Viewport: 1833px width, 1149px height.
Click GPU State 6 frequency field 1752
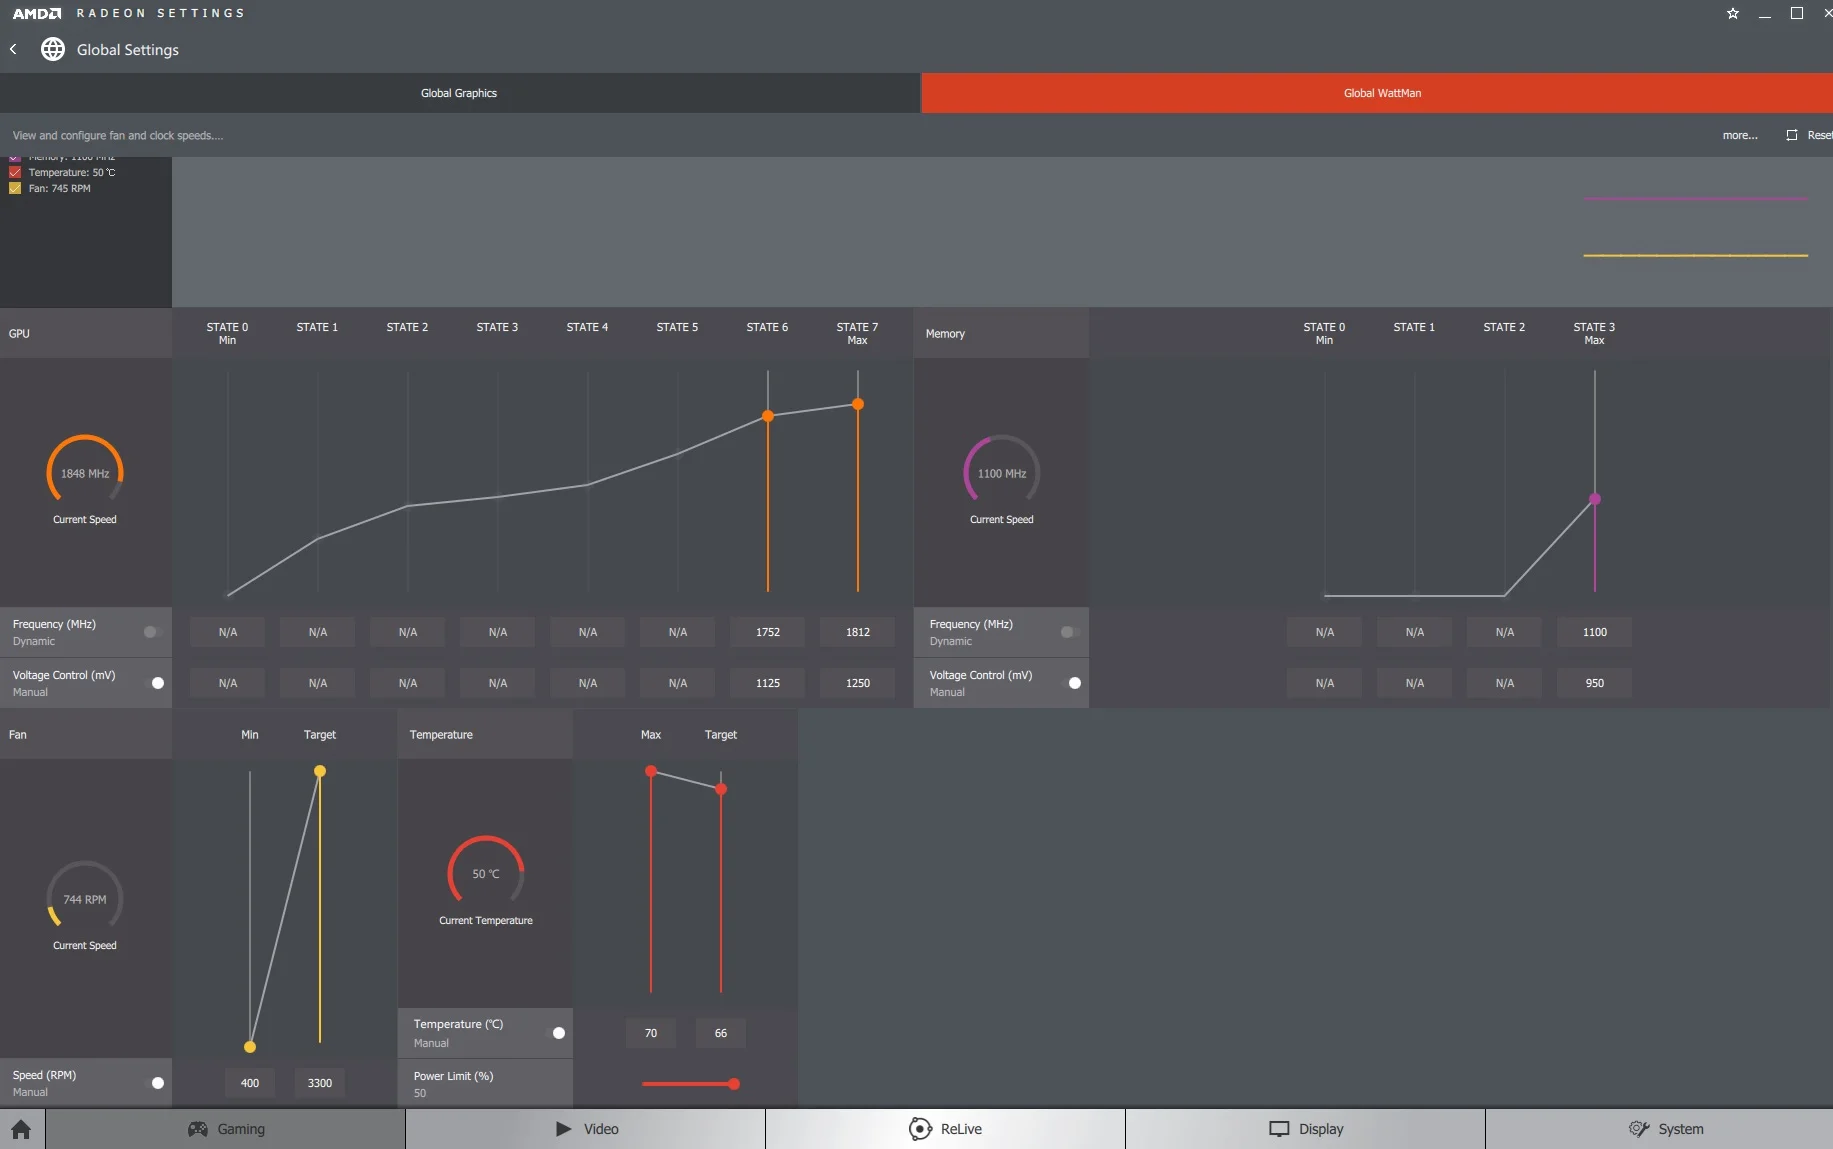pyautogui.click(x=768, y=632)
